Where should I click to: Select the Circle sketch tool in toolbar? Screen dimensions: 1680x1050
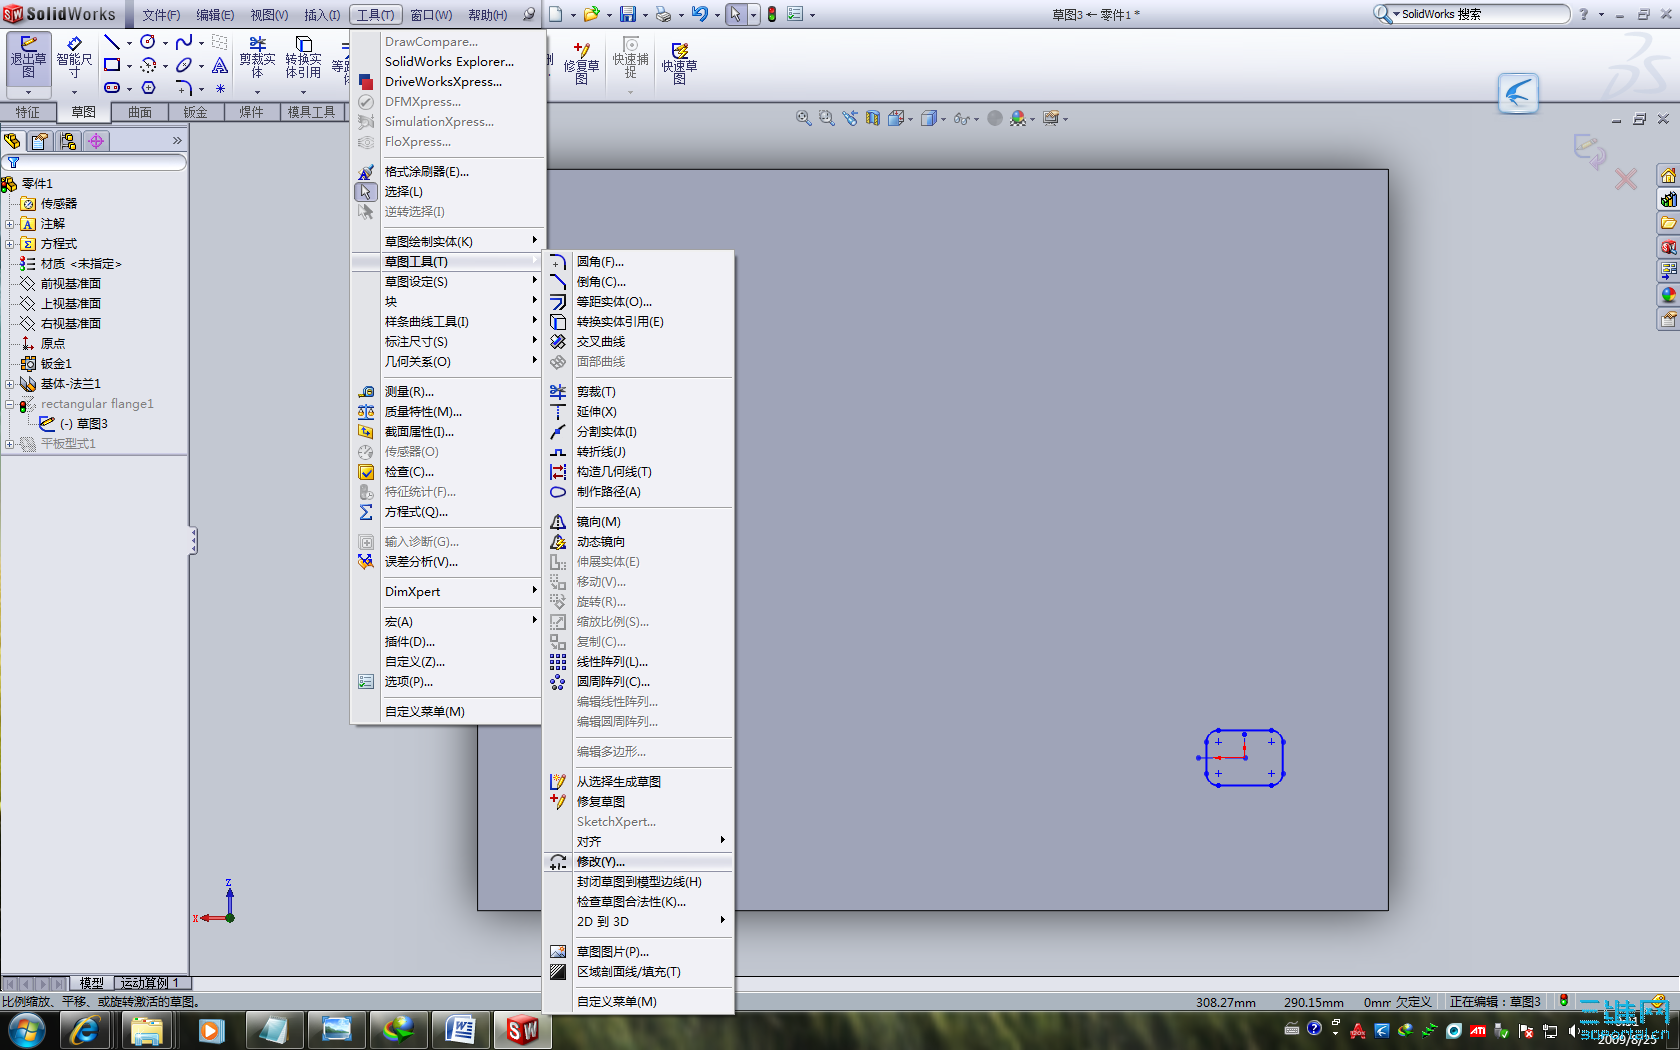tap(148, 42)
